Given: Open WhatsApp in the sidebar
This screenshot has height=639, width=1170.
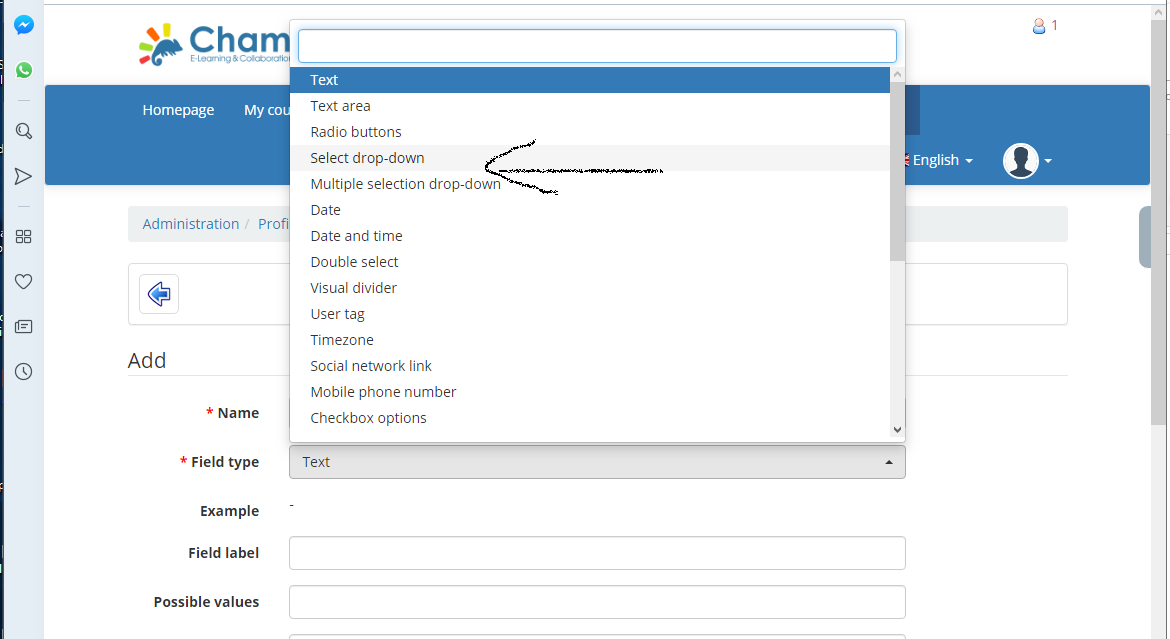Looking at the screenshot, I should (23, 70).
